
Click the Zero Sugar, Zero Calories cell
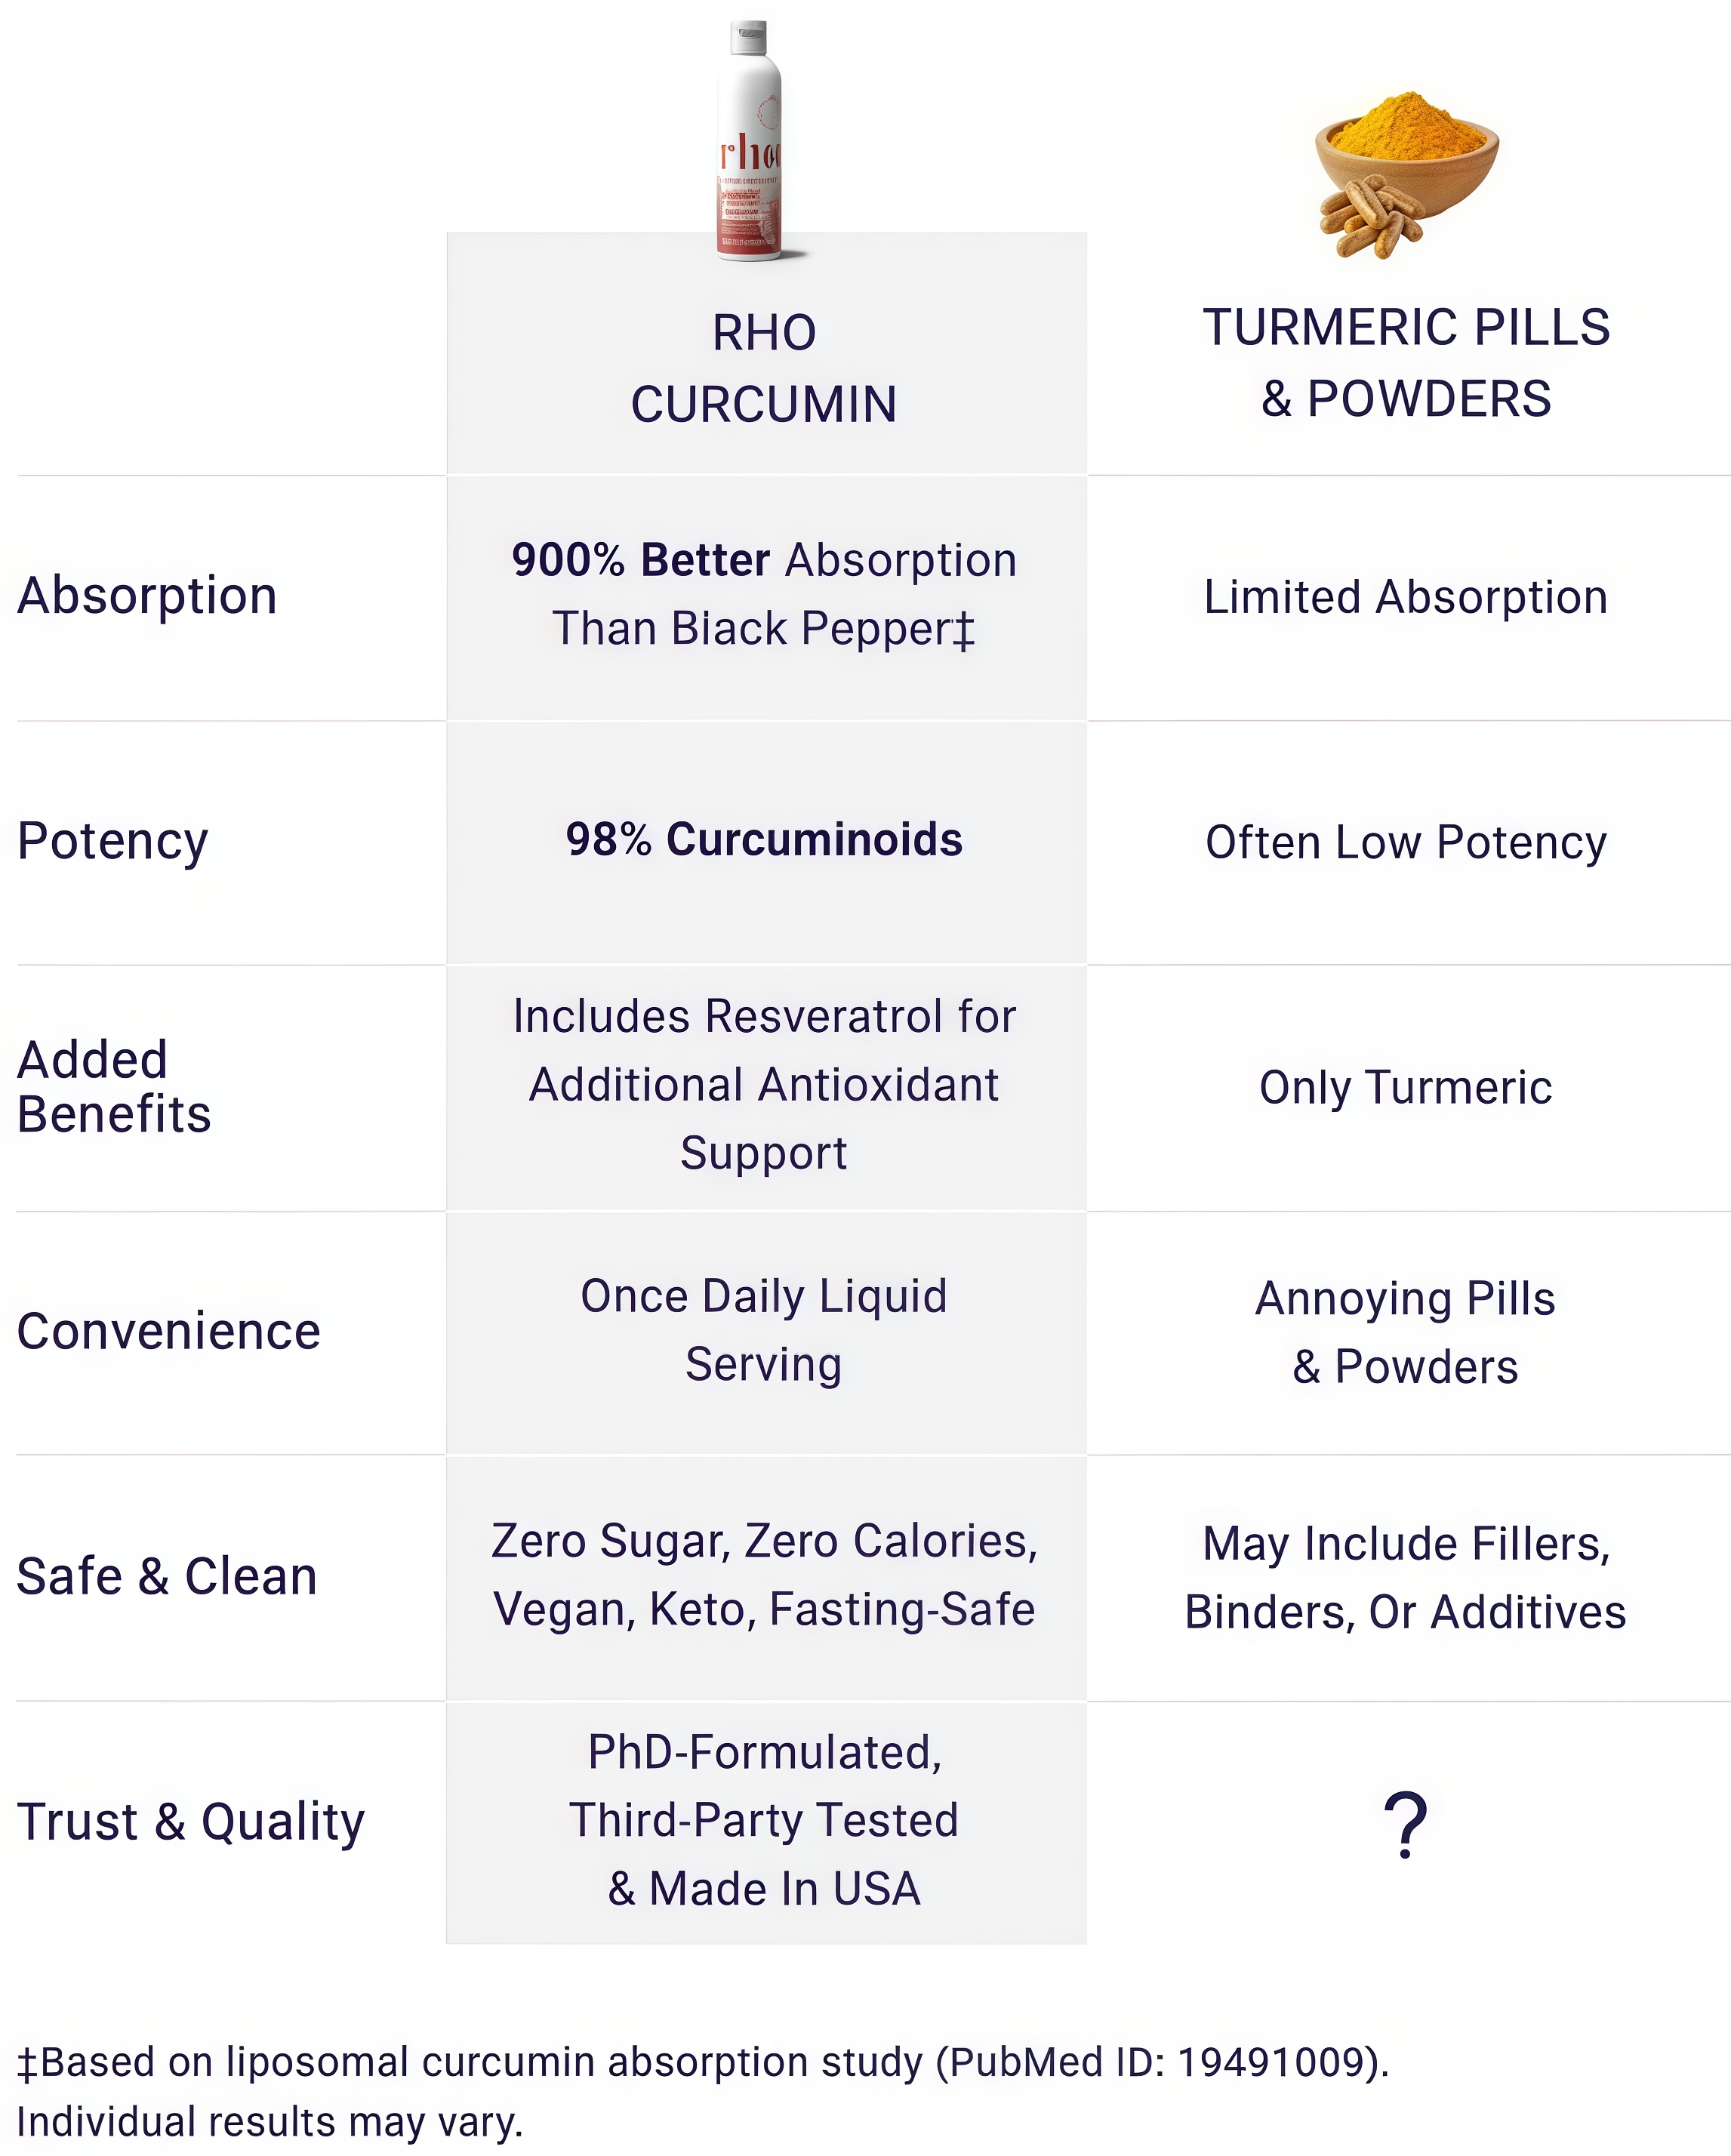pos(764,1575)
